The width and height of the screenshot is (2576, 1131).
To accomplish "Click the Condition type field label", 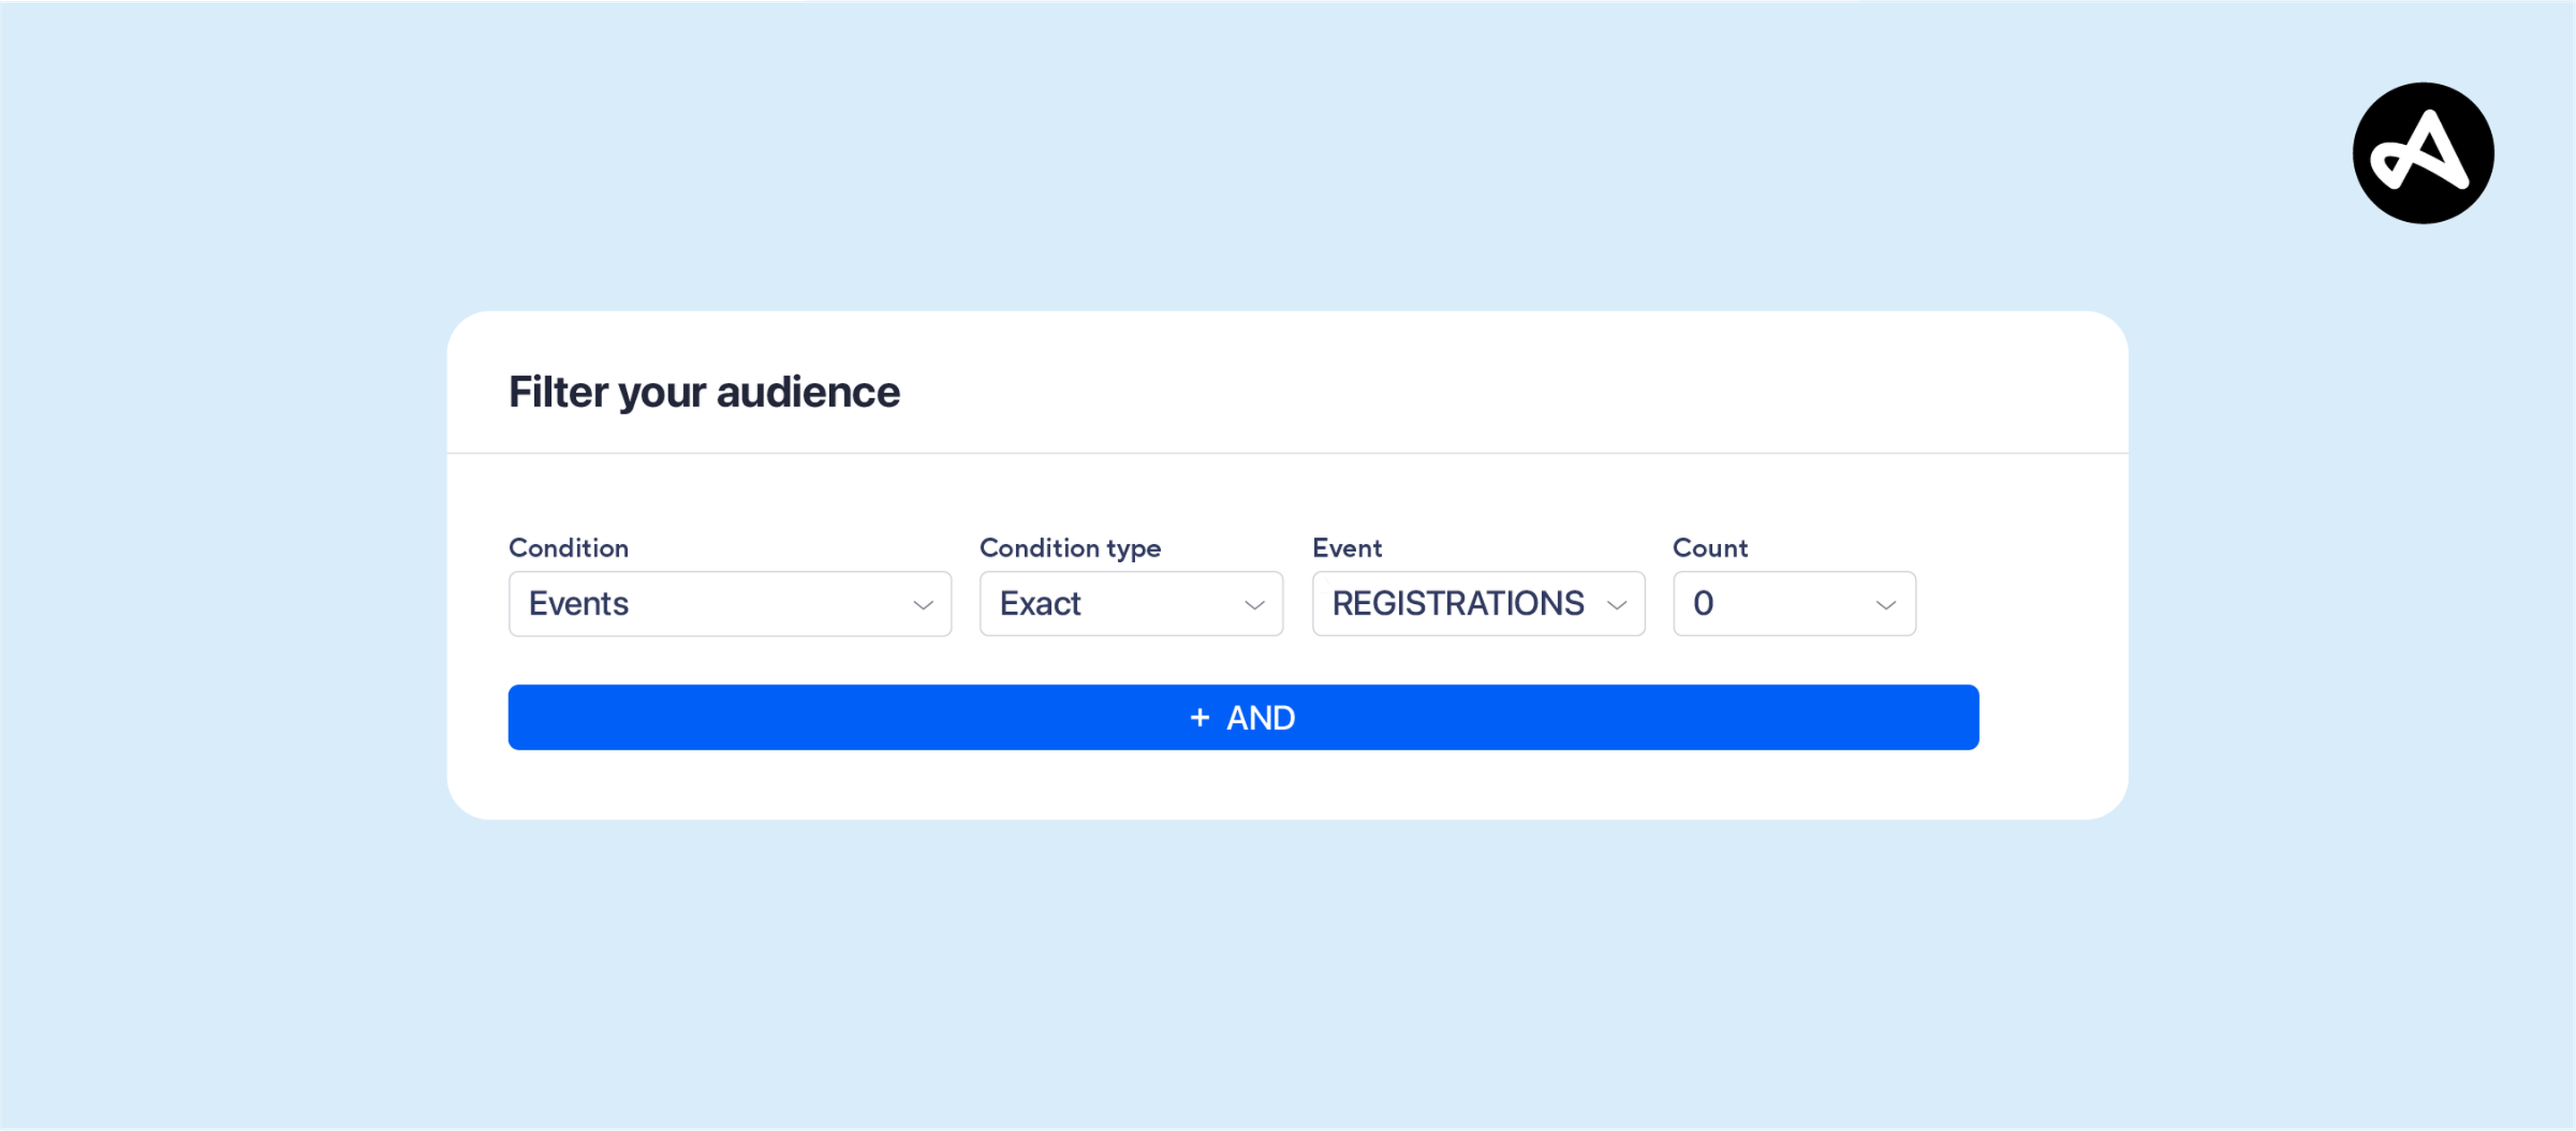I will [x=1069, y=547].
